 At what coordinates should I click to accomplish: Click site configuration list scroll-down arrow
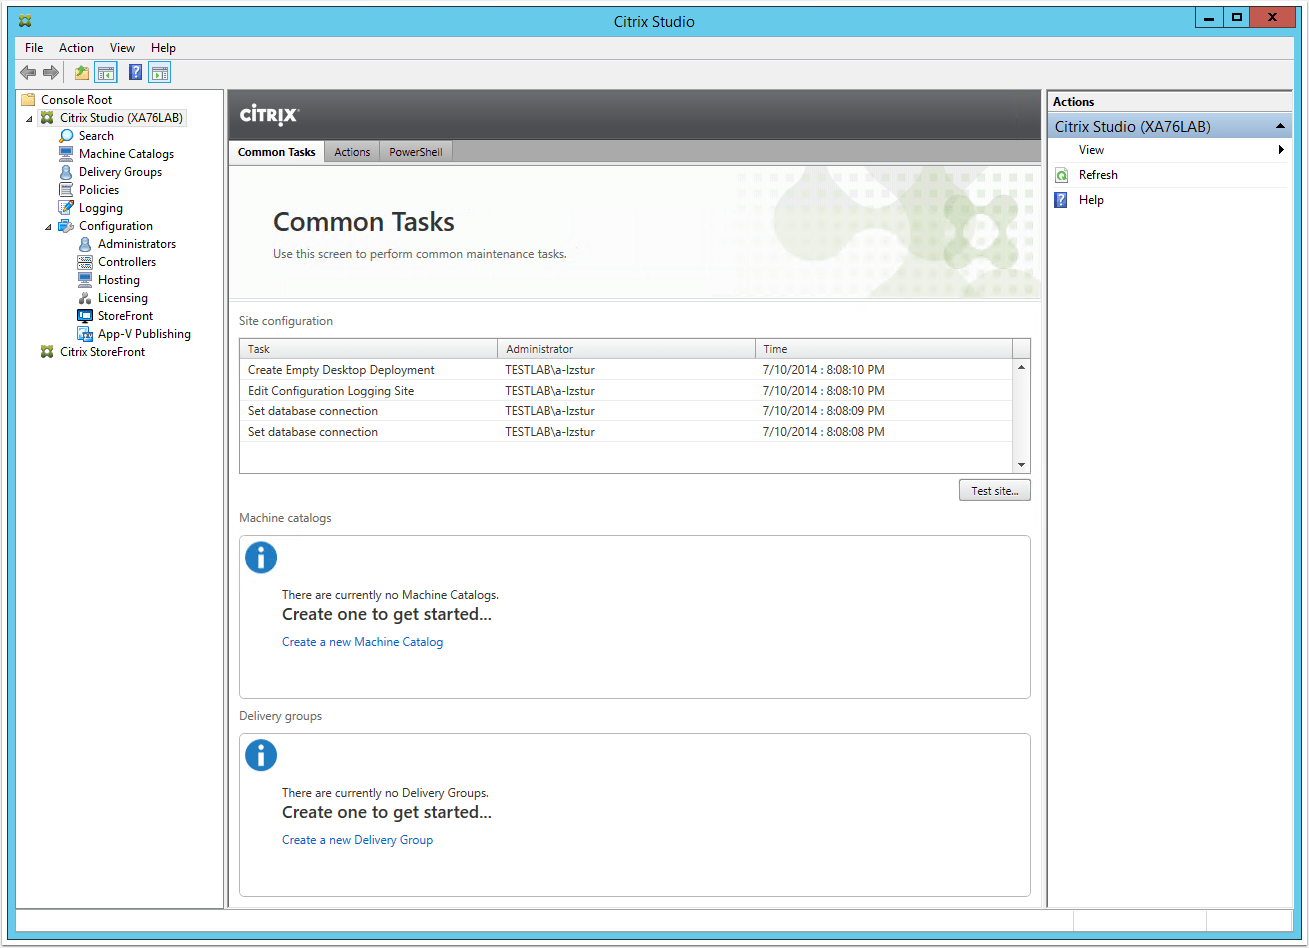coord(1021,465)
